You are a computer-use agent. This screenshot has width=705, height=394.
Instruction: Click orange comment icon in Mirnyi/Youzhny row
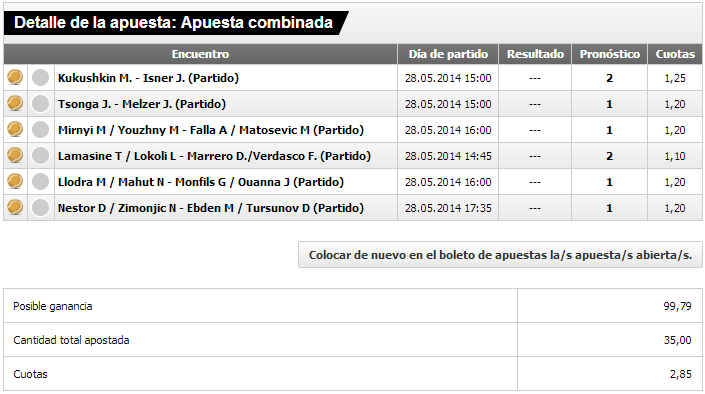tap(15, 130)
